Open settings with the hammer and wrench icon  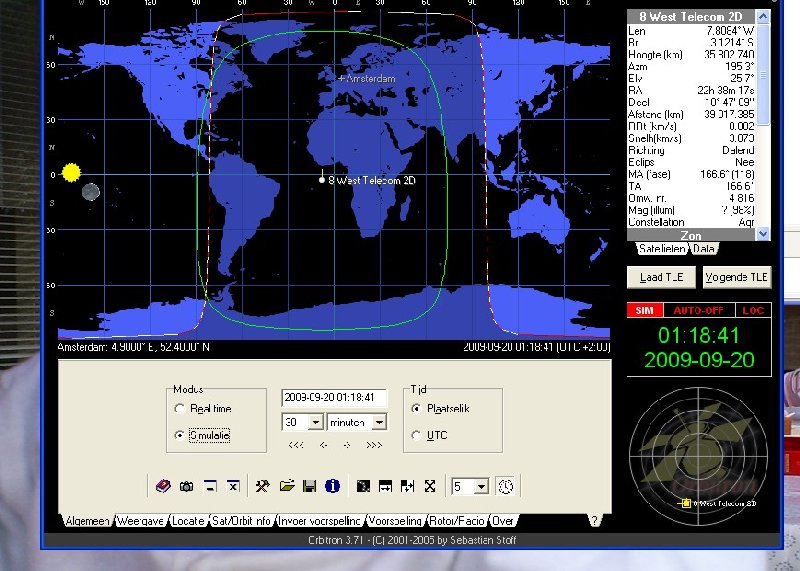pyautogui.click(x=262, y=486)
